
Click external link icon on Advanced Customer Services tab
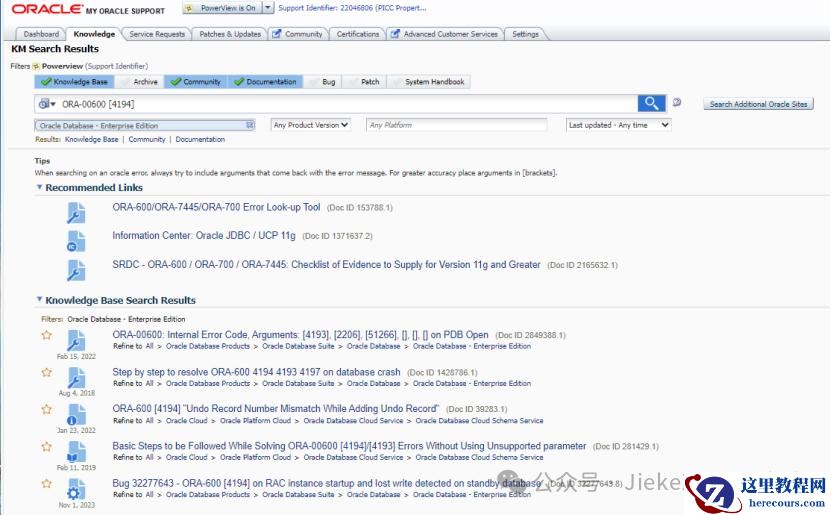(x=395, y=34)
